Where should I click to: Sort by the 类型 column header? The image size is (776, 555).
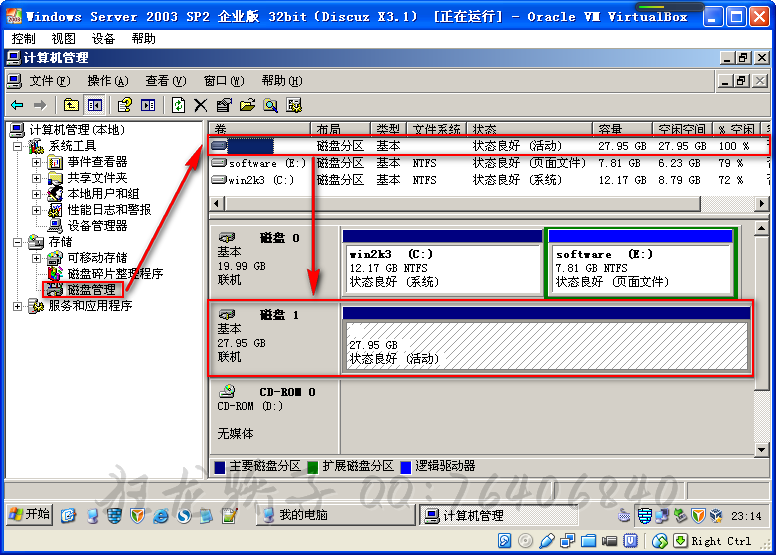[x=388, y=129]
